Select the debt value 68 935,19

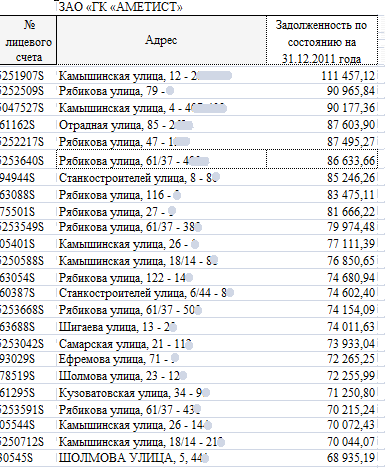tap(351, 458)
